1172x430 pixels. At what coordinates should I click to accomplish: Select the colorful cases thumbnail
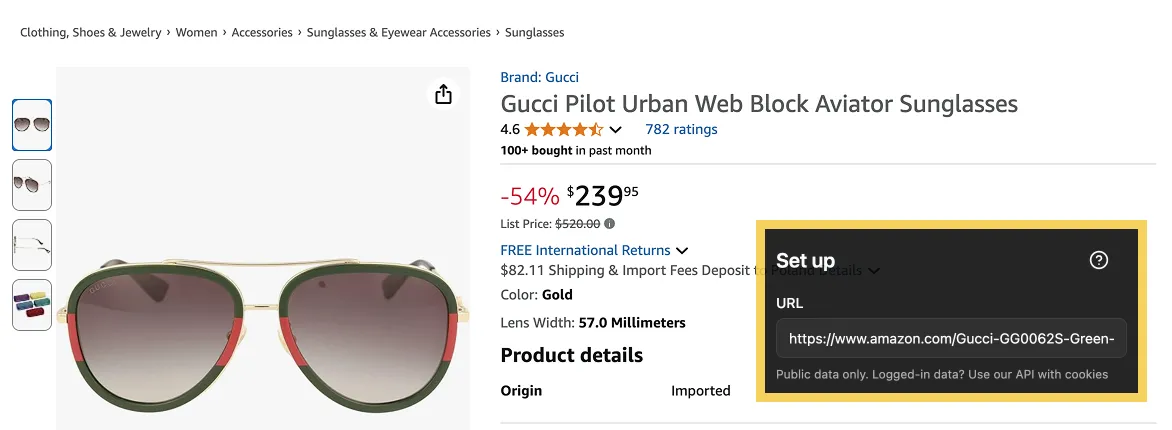(x=32, y=304)
